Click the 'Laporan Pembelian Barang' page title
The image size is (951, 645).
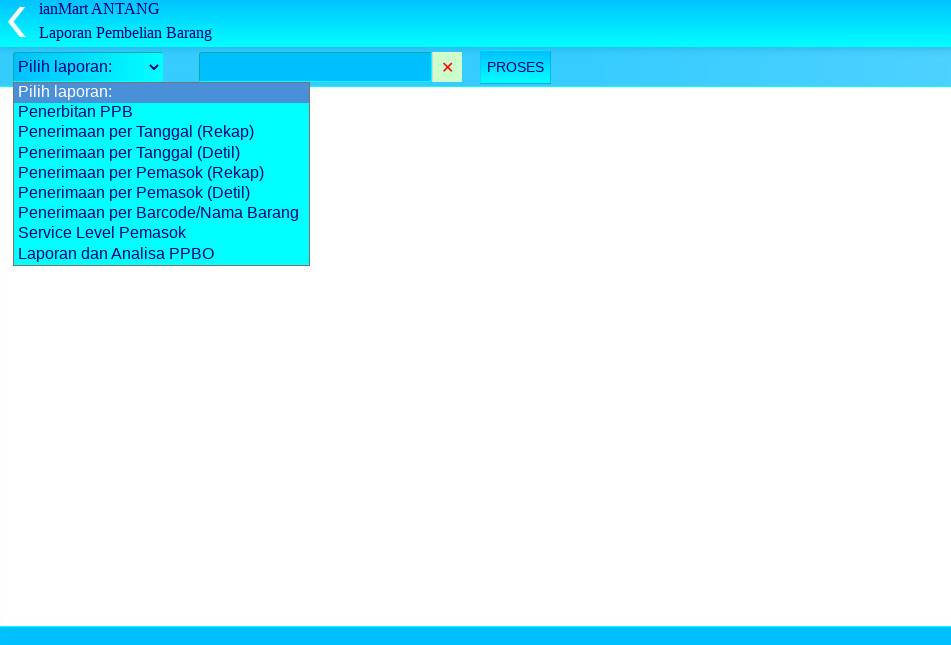point(125,33)
